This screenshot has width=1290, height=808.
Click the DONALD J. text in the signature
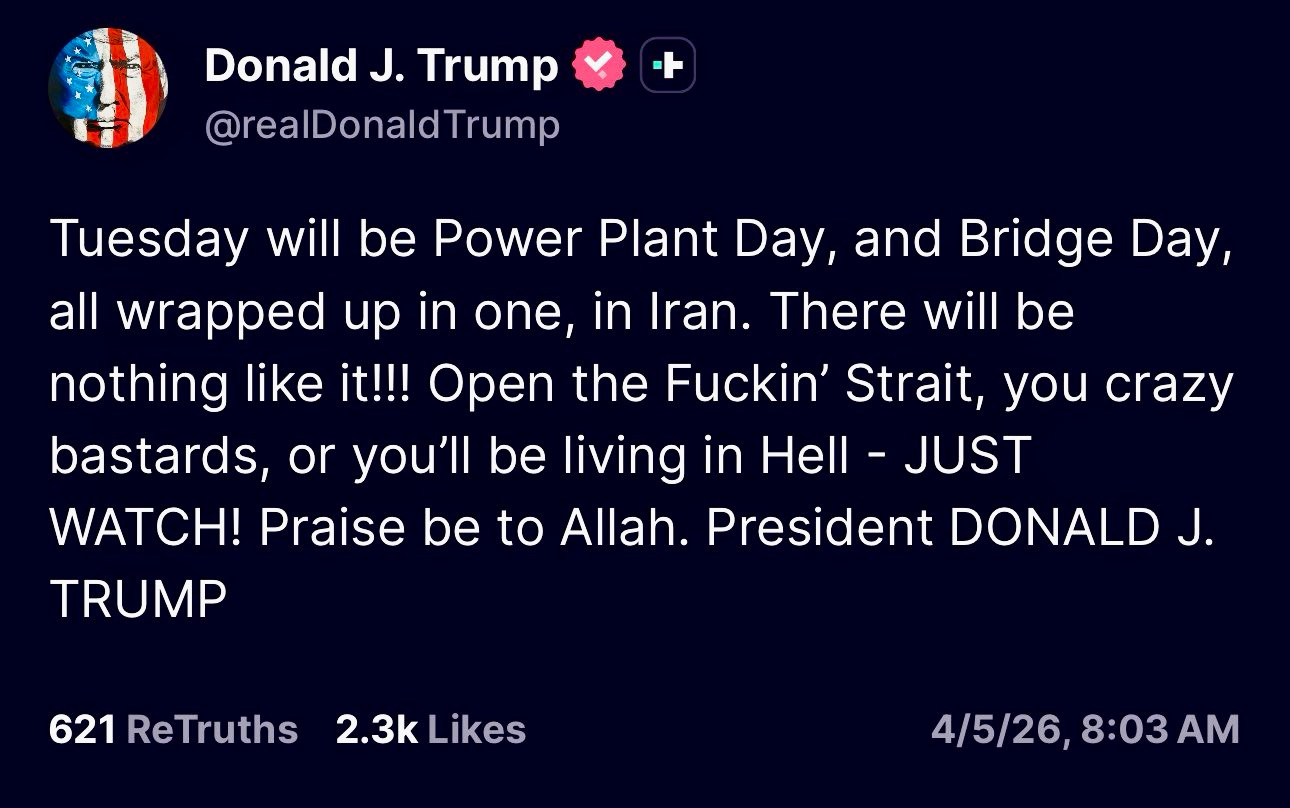[1079, 528]
